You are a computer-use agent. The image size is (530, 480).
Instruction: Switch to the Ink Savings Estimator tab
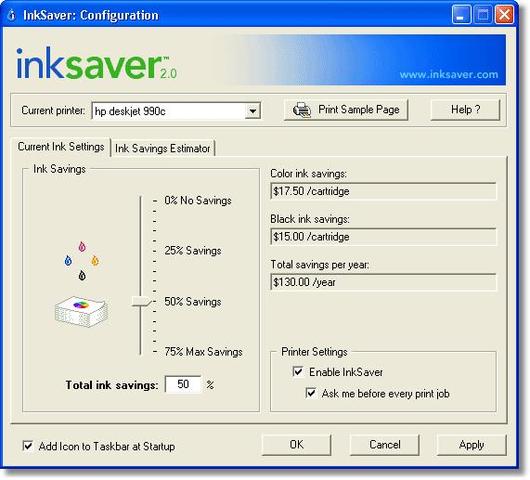(x=163, y=148)
